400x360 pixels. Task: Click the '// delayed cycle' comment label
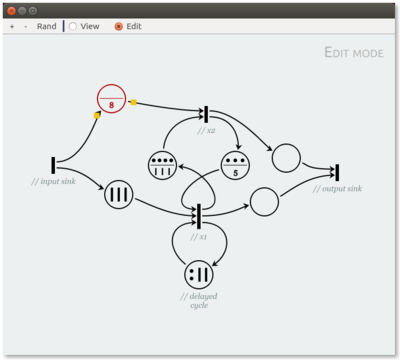[199, 301]
